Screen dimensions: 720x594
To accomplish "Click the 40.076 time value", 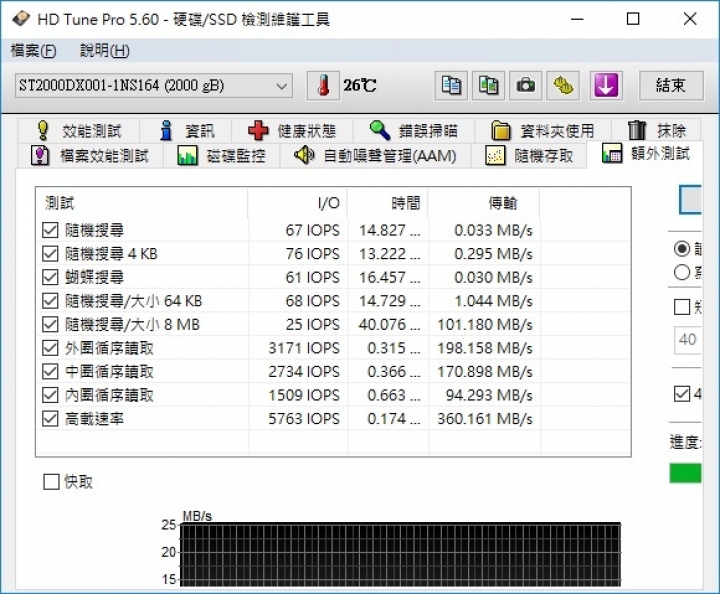I will click(389, 325).
